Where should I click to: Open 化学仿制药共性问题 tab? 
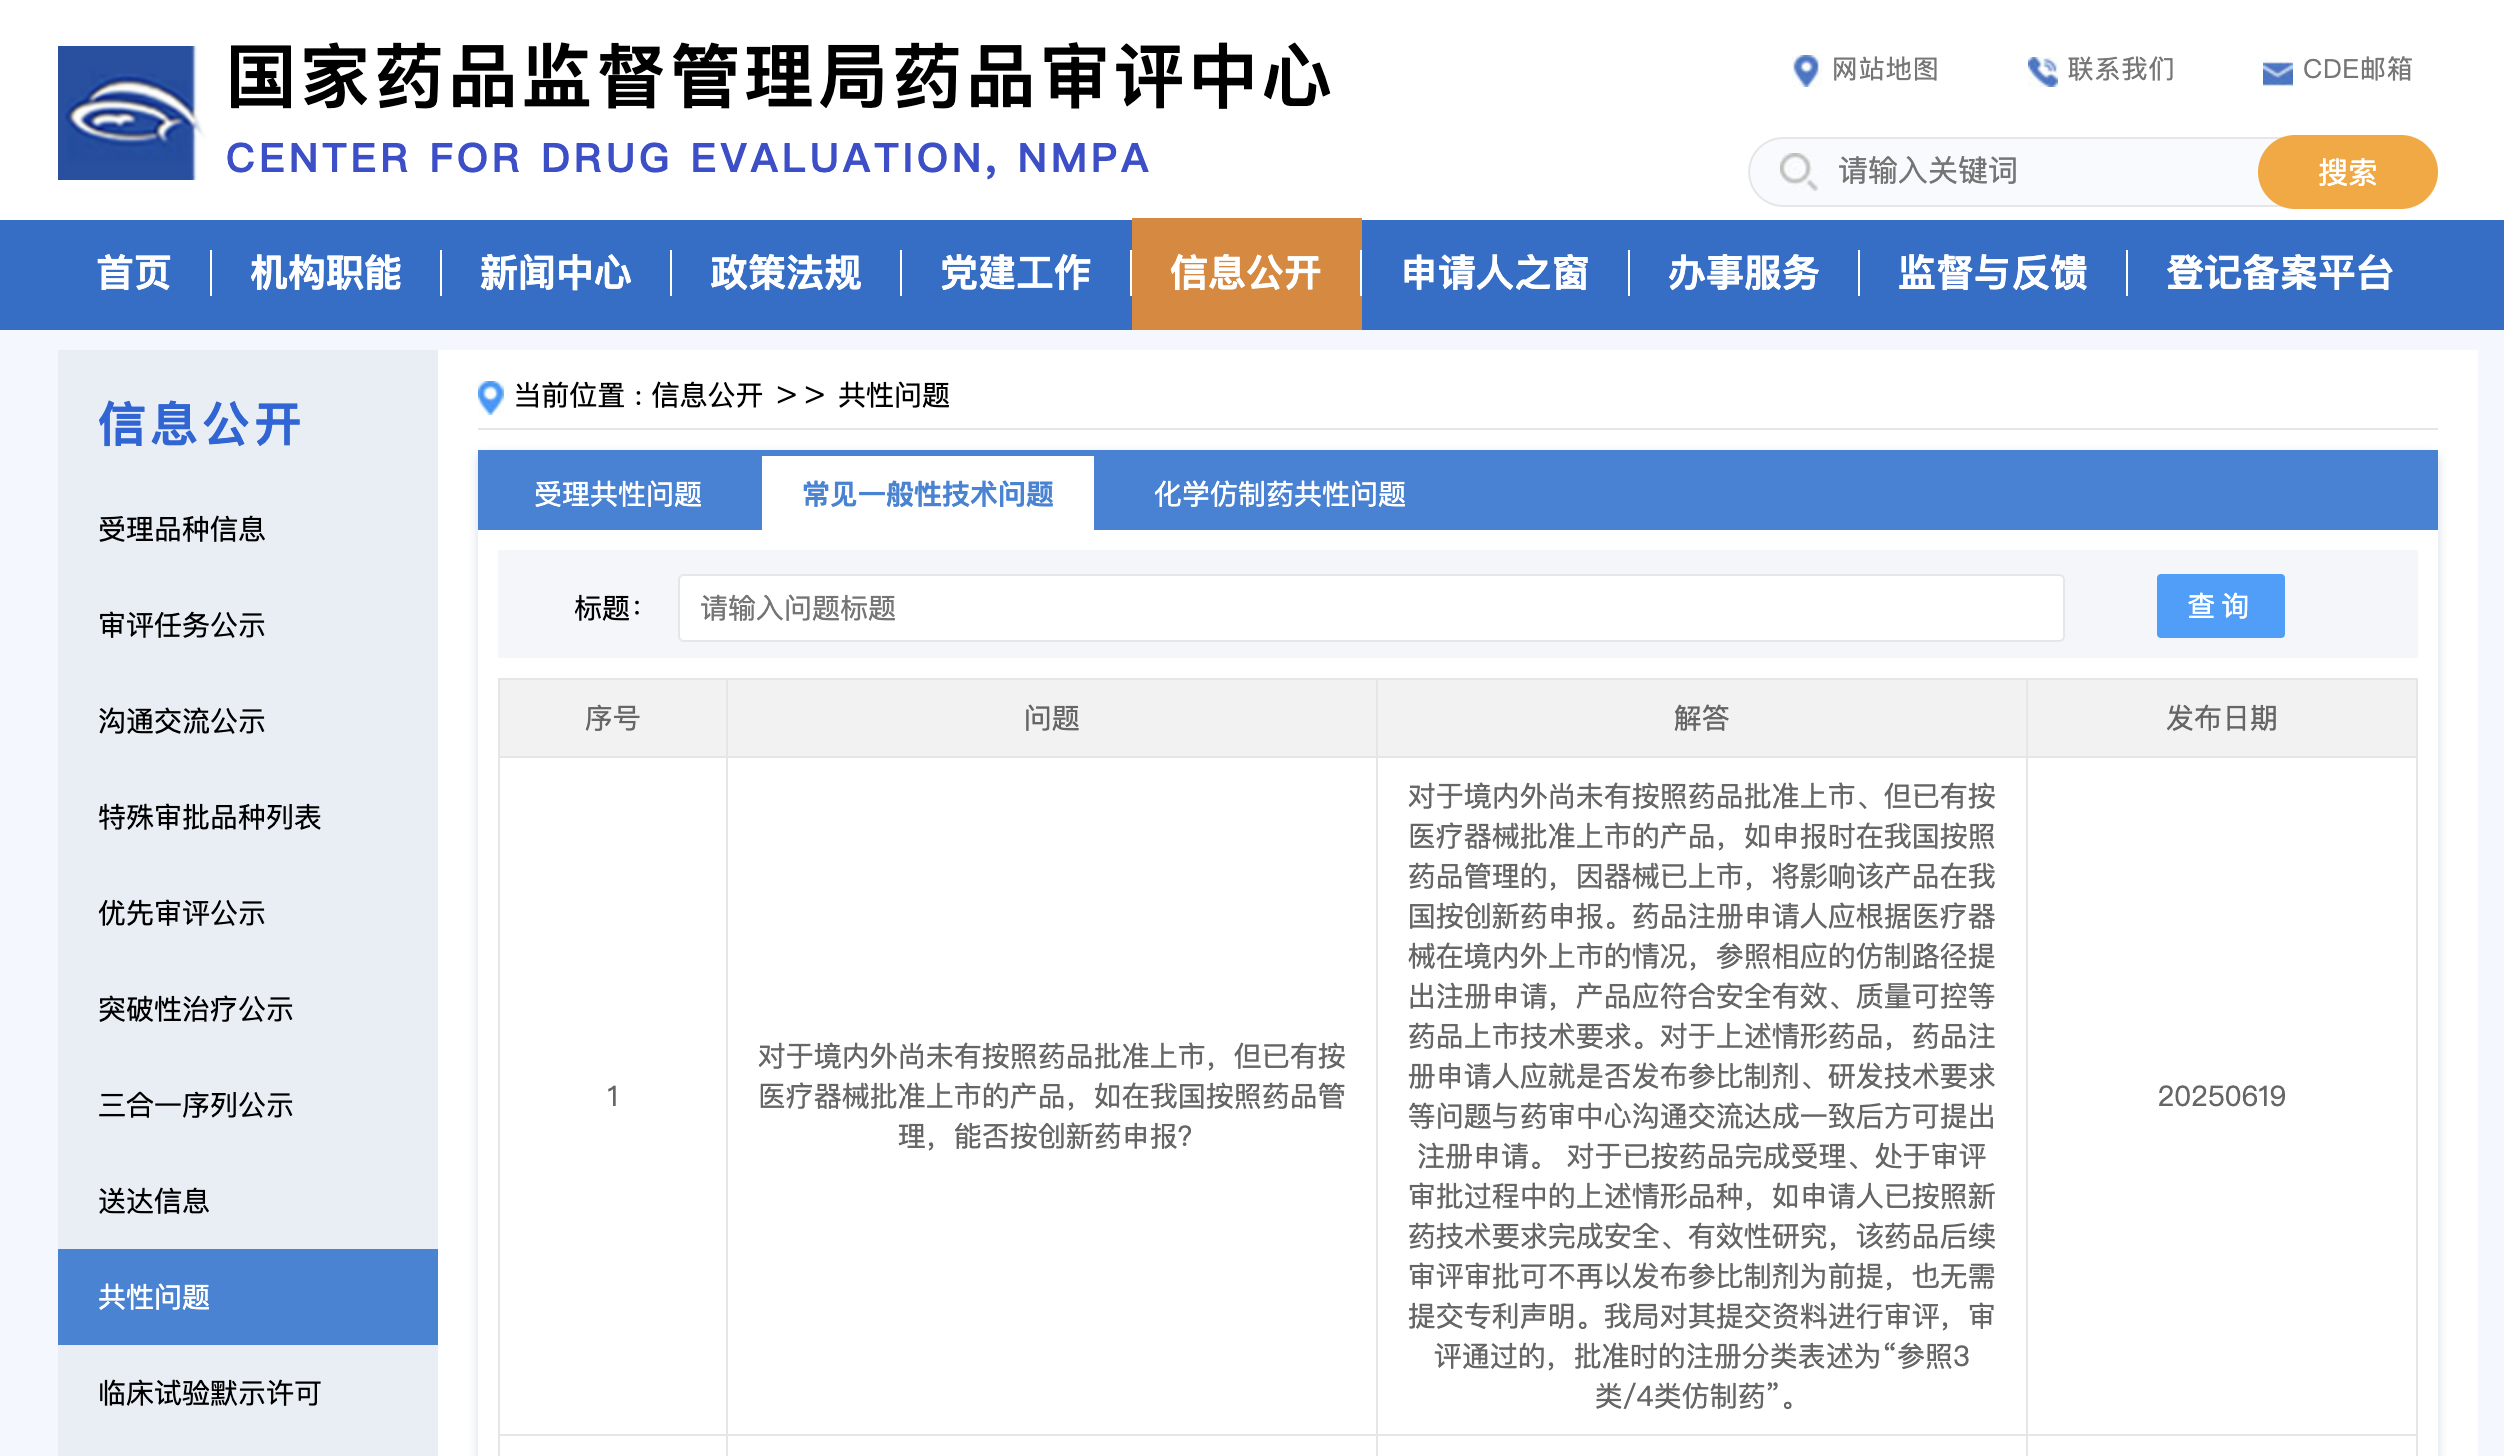(x=1279, y=493)
